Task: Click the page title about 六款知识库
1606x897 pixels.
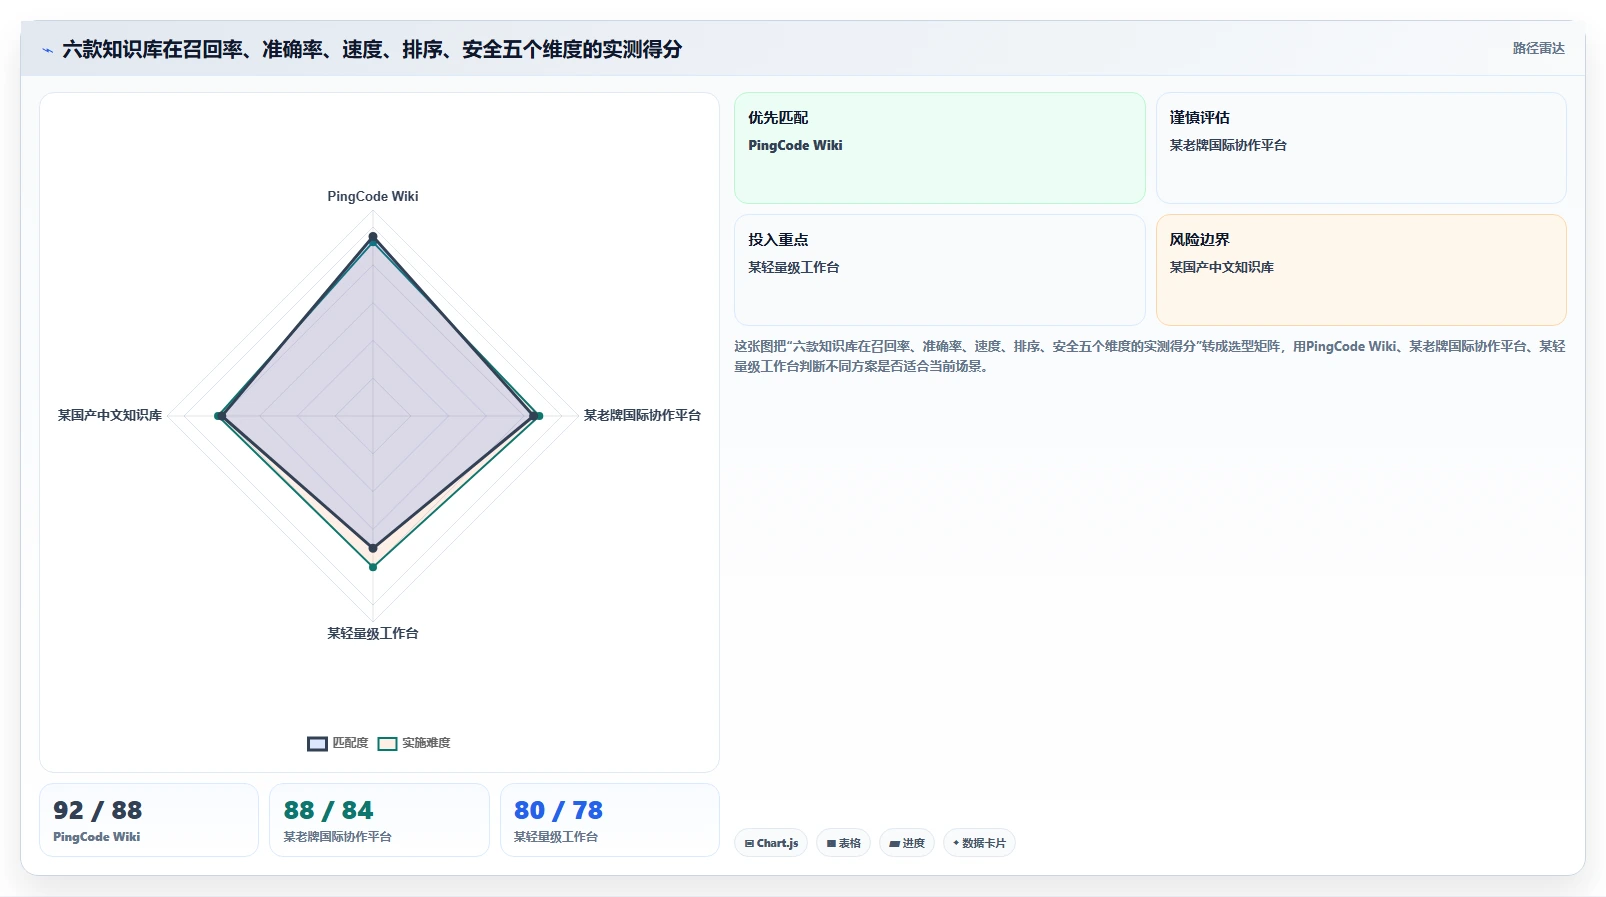Action: pyautogui.click(x=372, y=49)
